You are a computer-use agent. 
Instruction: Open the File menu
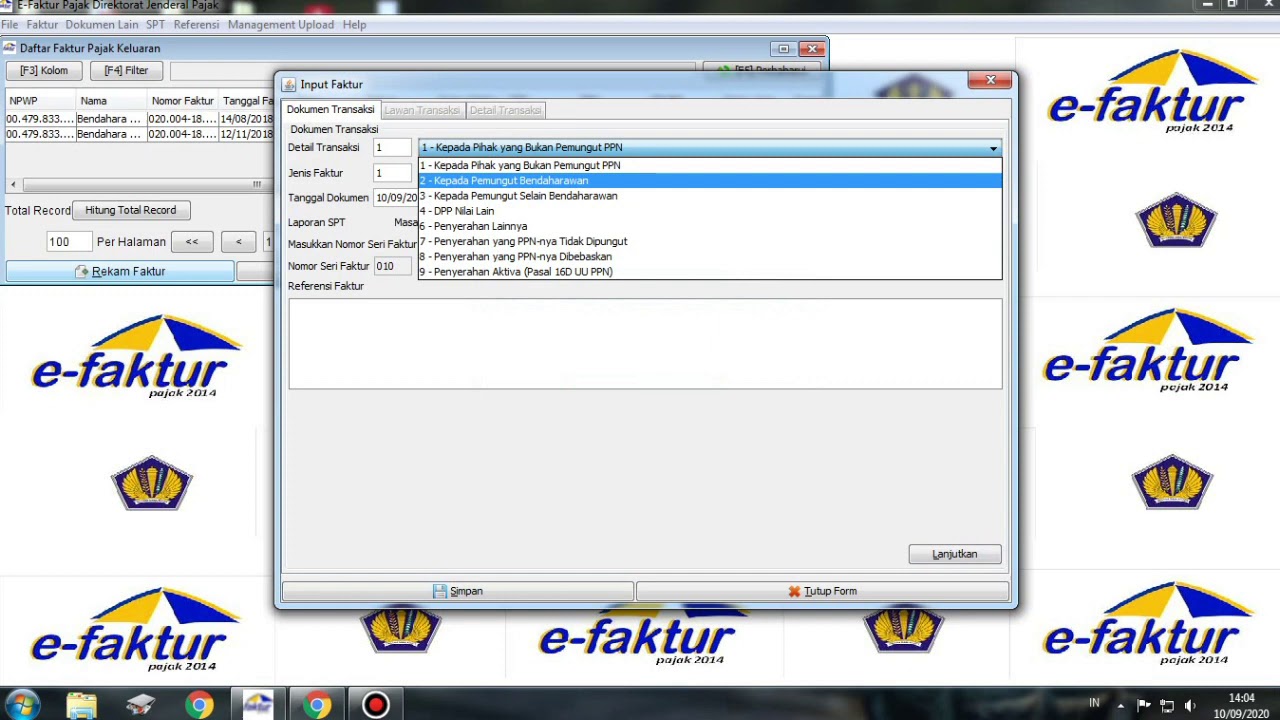[10, 24]
